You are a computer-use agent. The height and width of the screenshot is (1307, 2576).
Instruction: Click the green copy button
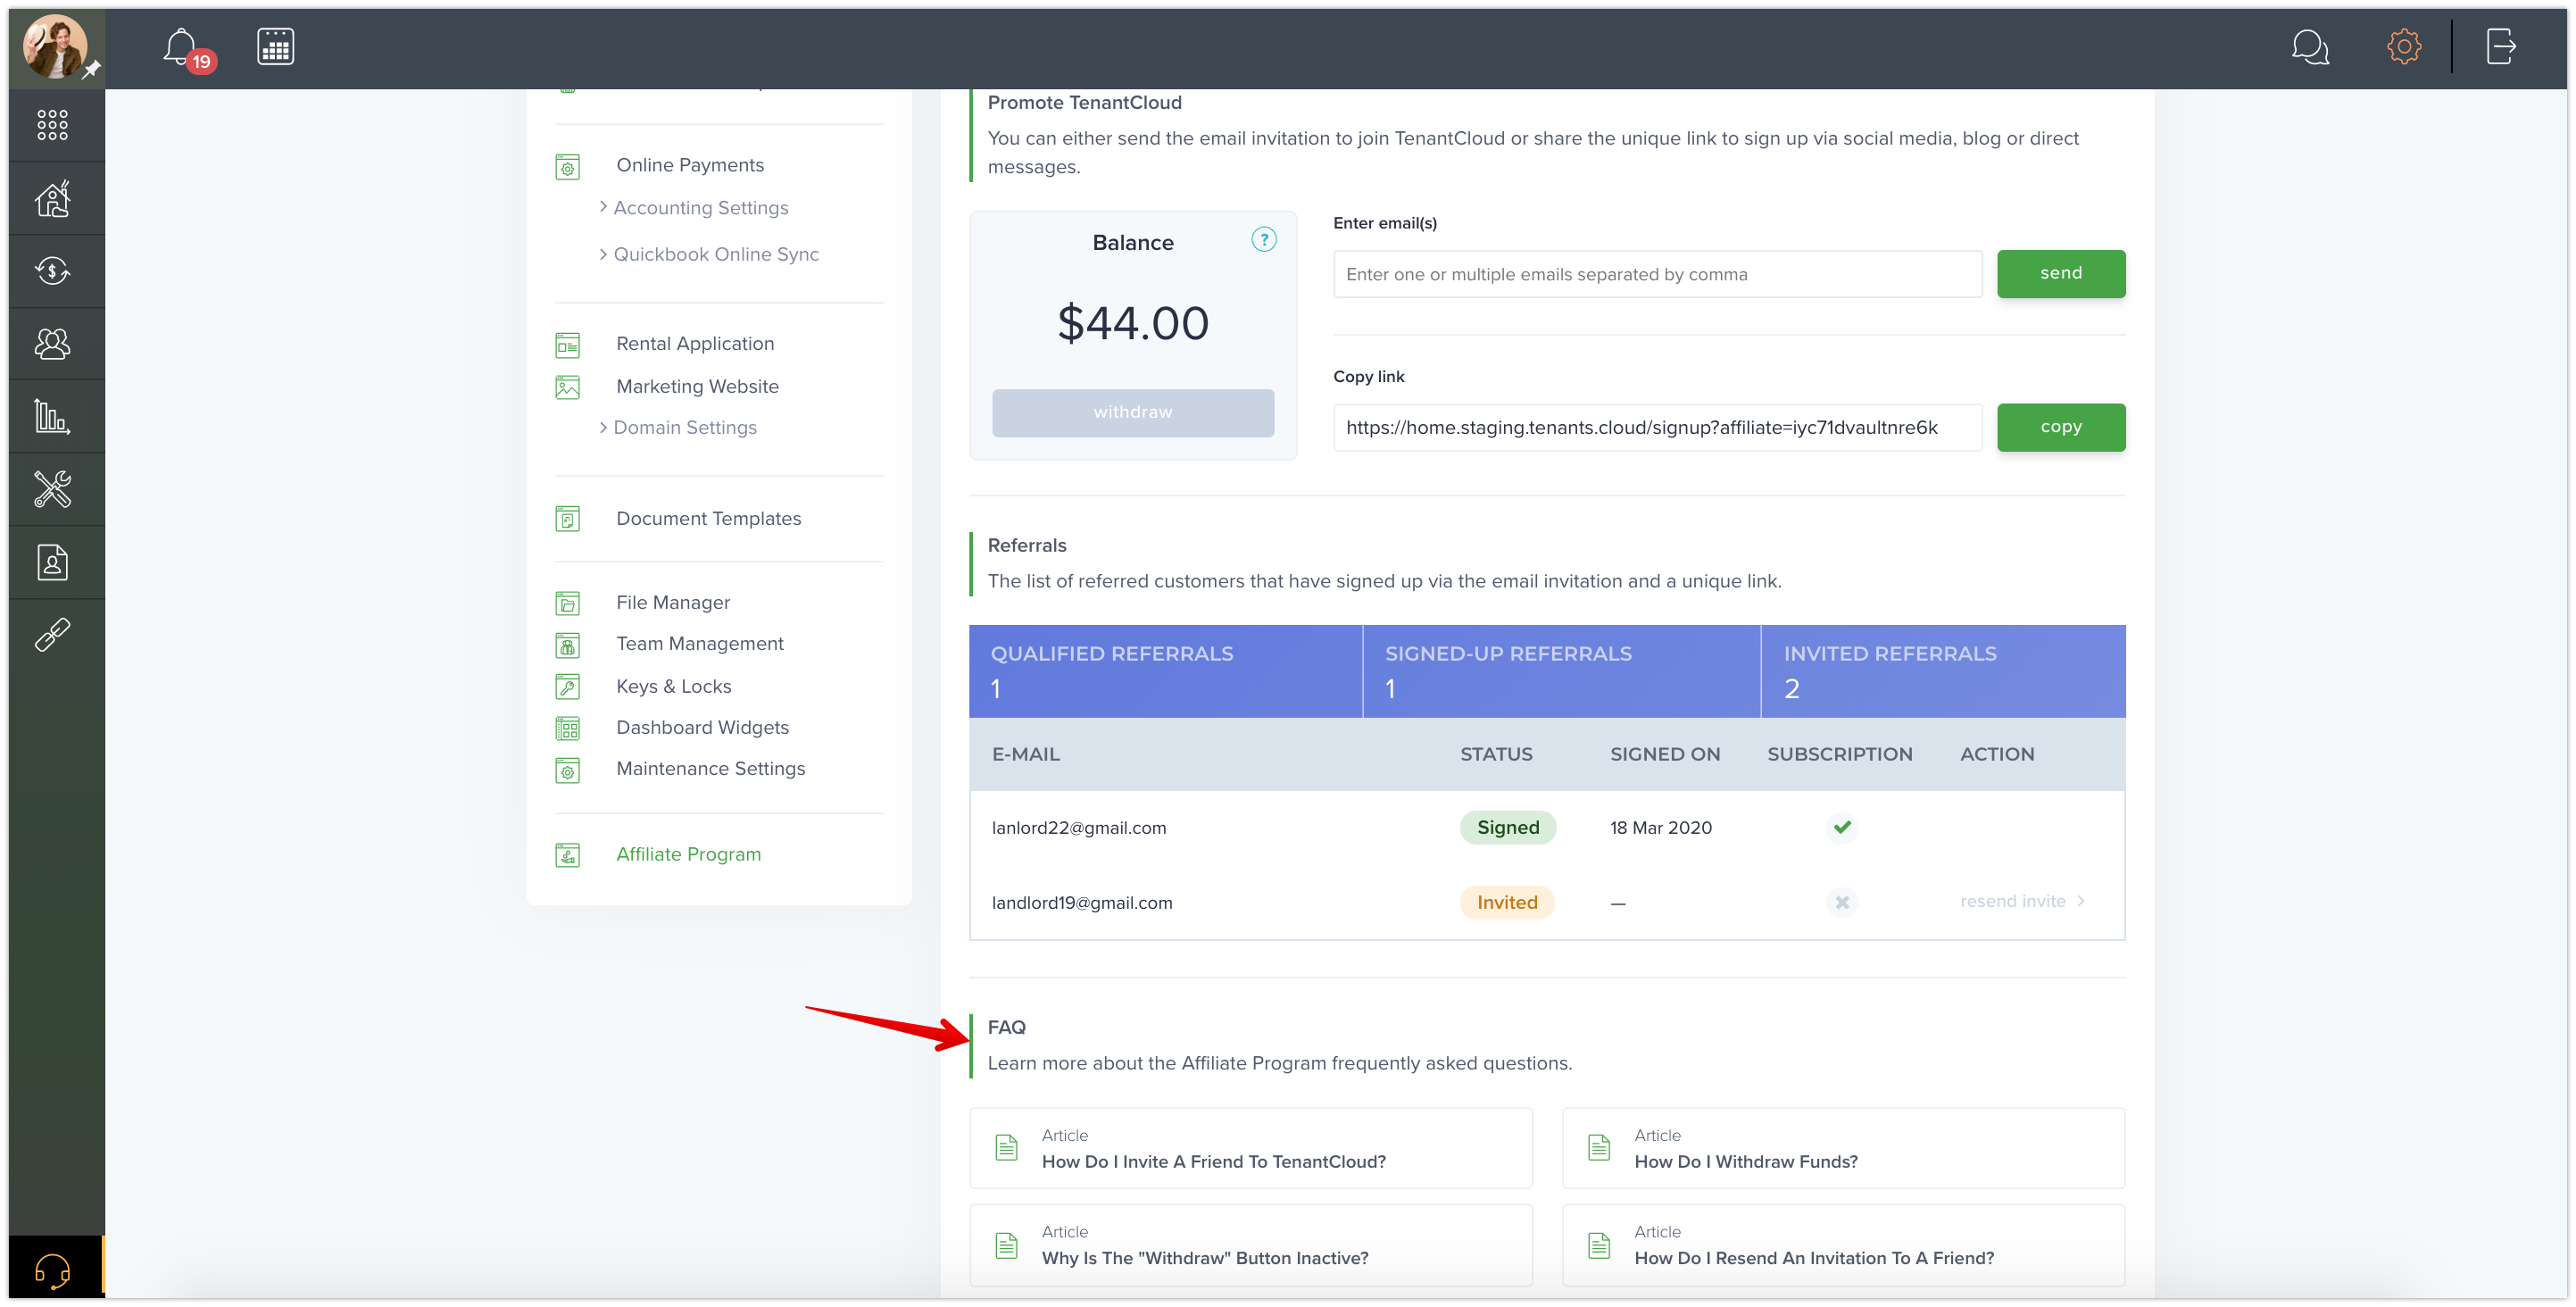pyautogui.click(x=2060, y=427)
